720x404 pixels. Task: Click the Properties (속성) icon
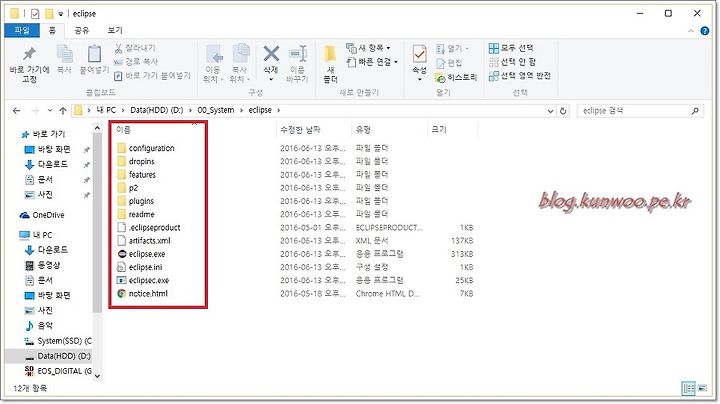[419, 54]
